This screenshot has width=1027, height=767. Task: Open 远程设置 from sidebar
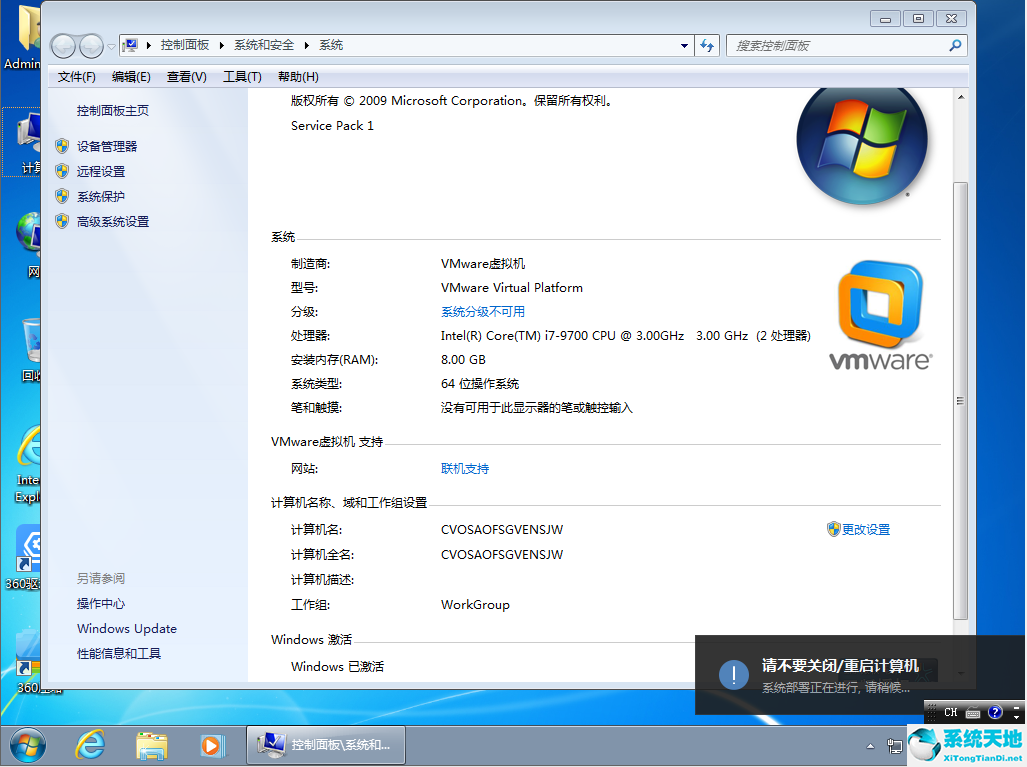[101, 172]
